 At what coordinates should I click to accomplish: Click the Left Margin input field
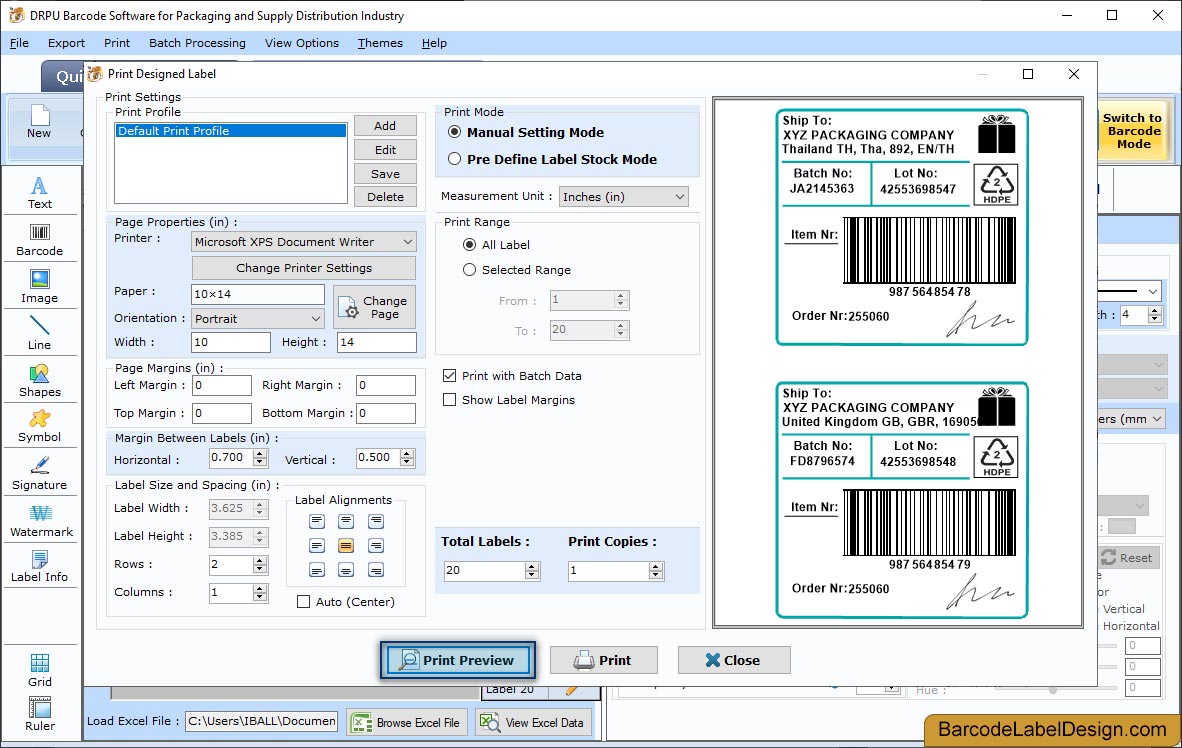click(222, 385)
